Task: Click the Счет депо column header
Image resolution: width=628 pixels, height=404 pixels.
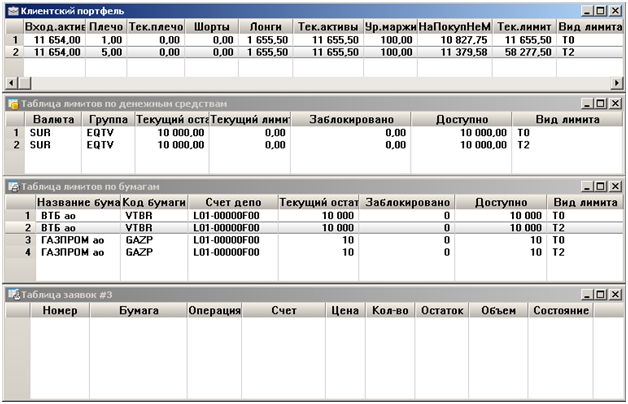Action: pos(232,202)
